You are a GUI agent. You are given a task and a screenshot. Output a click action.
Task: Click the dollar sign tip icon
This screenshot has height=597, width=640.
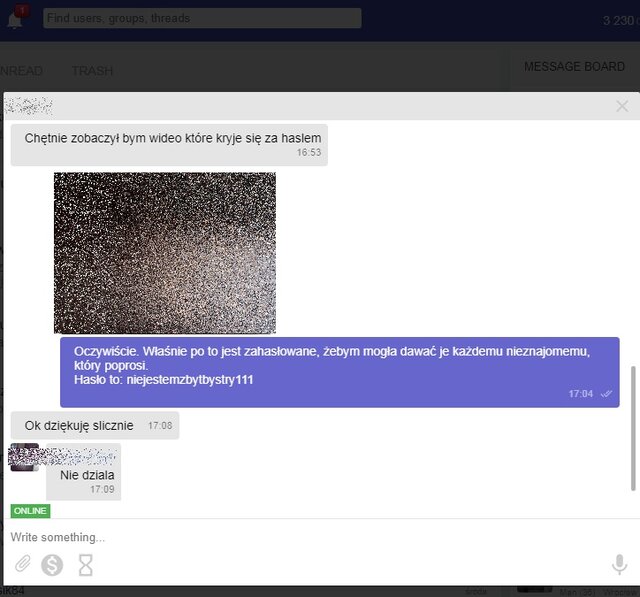pos(52,565)
